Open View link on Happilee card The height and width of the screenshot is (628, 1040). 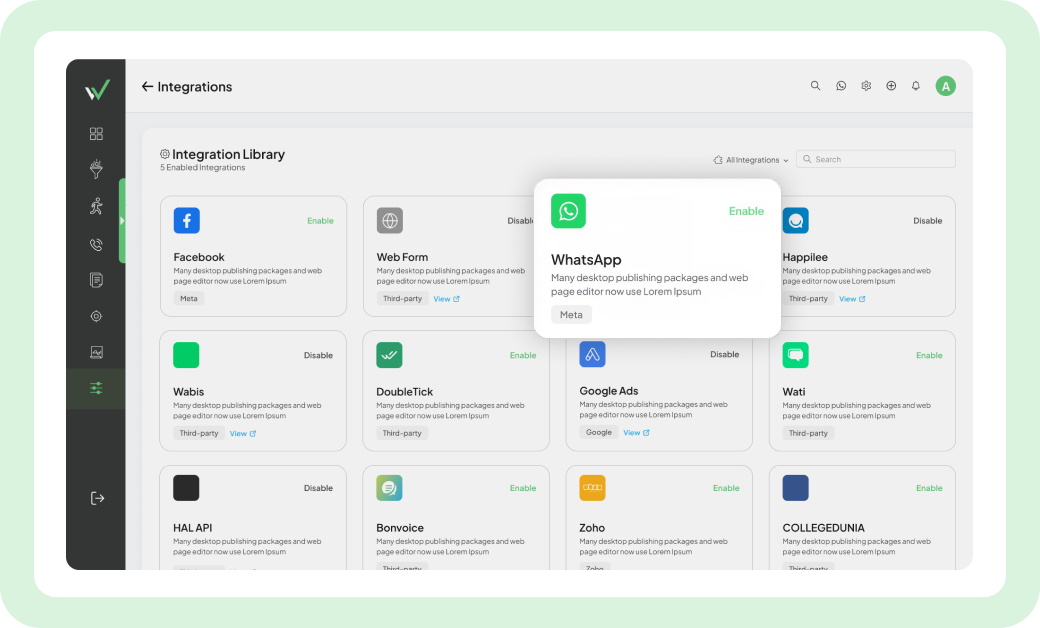pyautogui.click(x=852, y=299)
